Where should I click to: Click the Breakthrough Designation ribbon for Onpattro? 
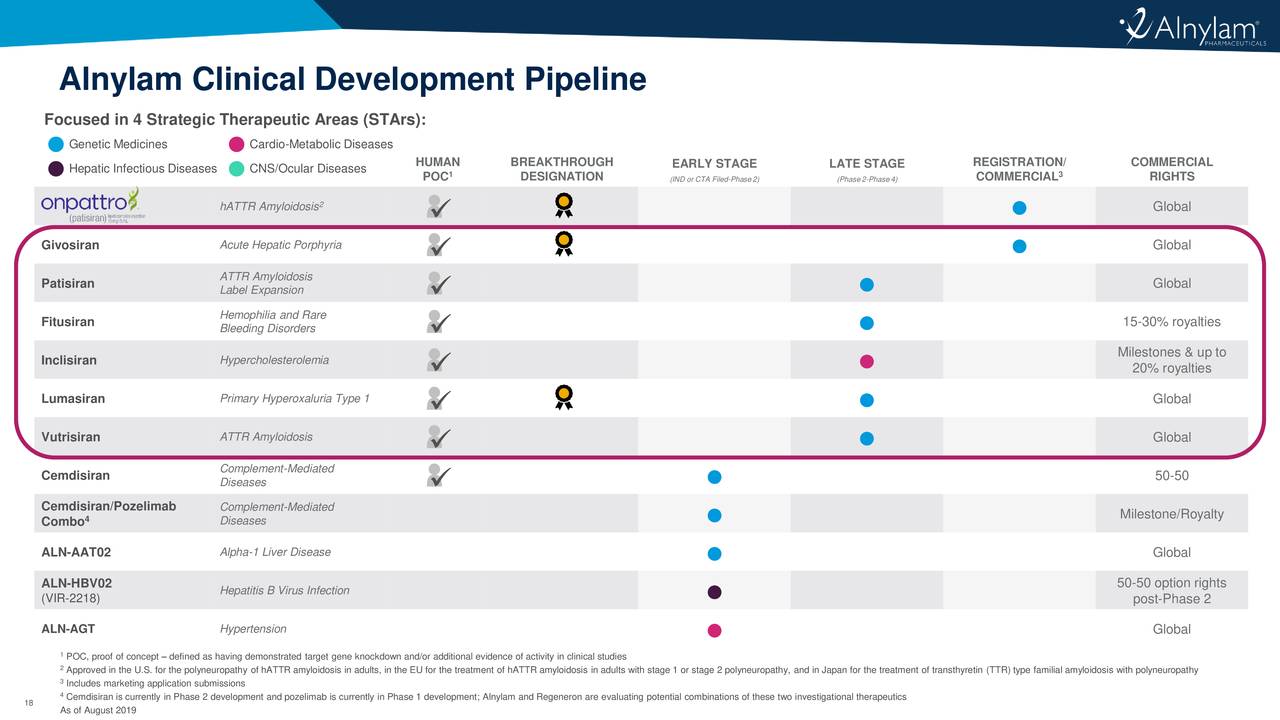564,206
